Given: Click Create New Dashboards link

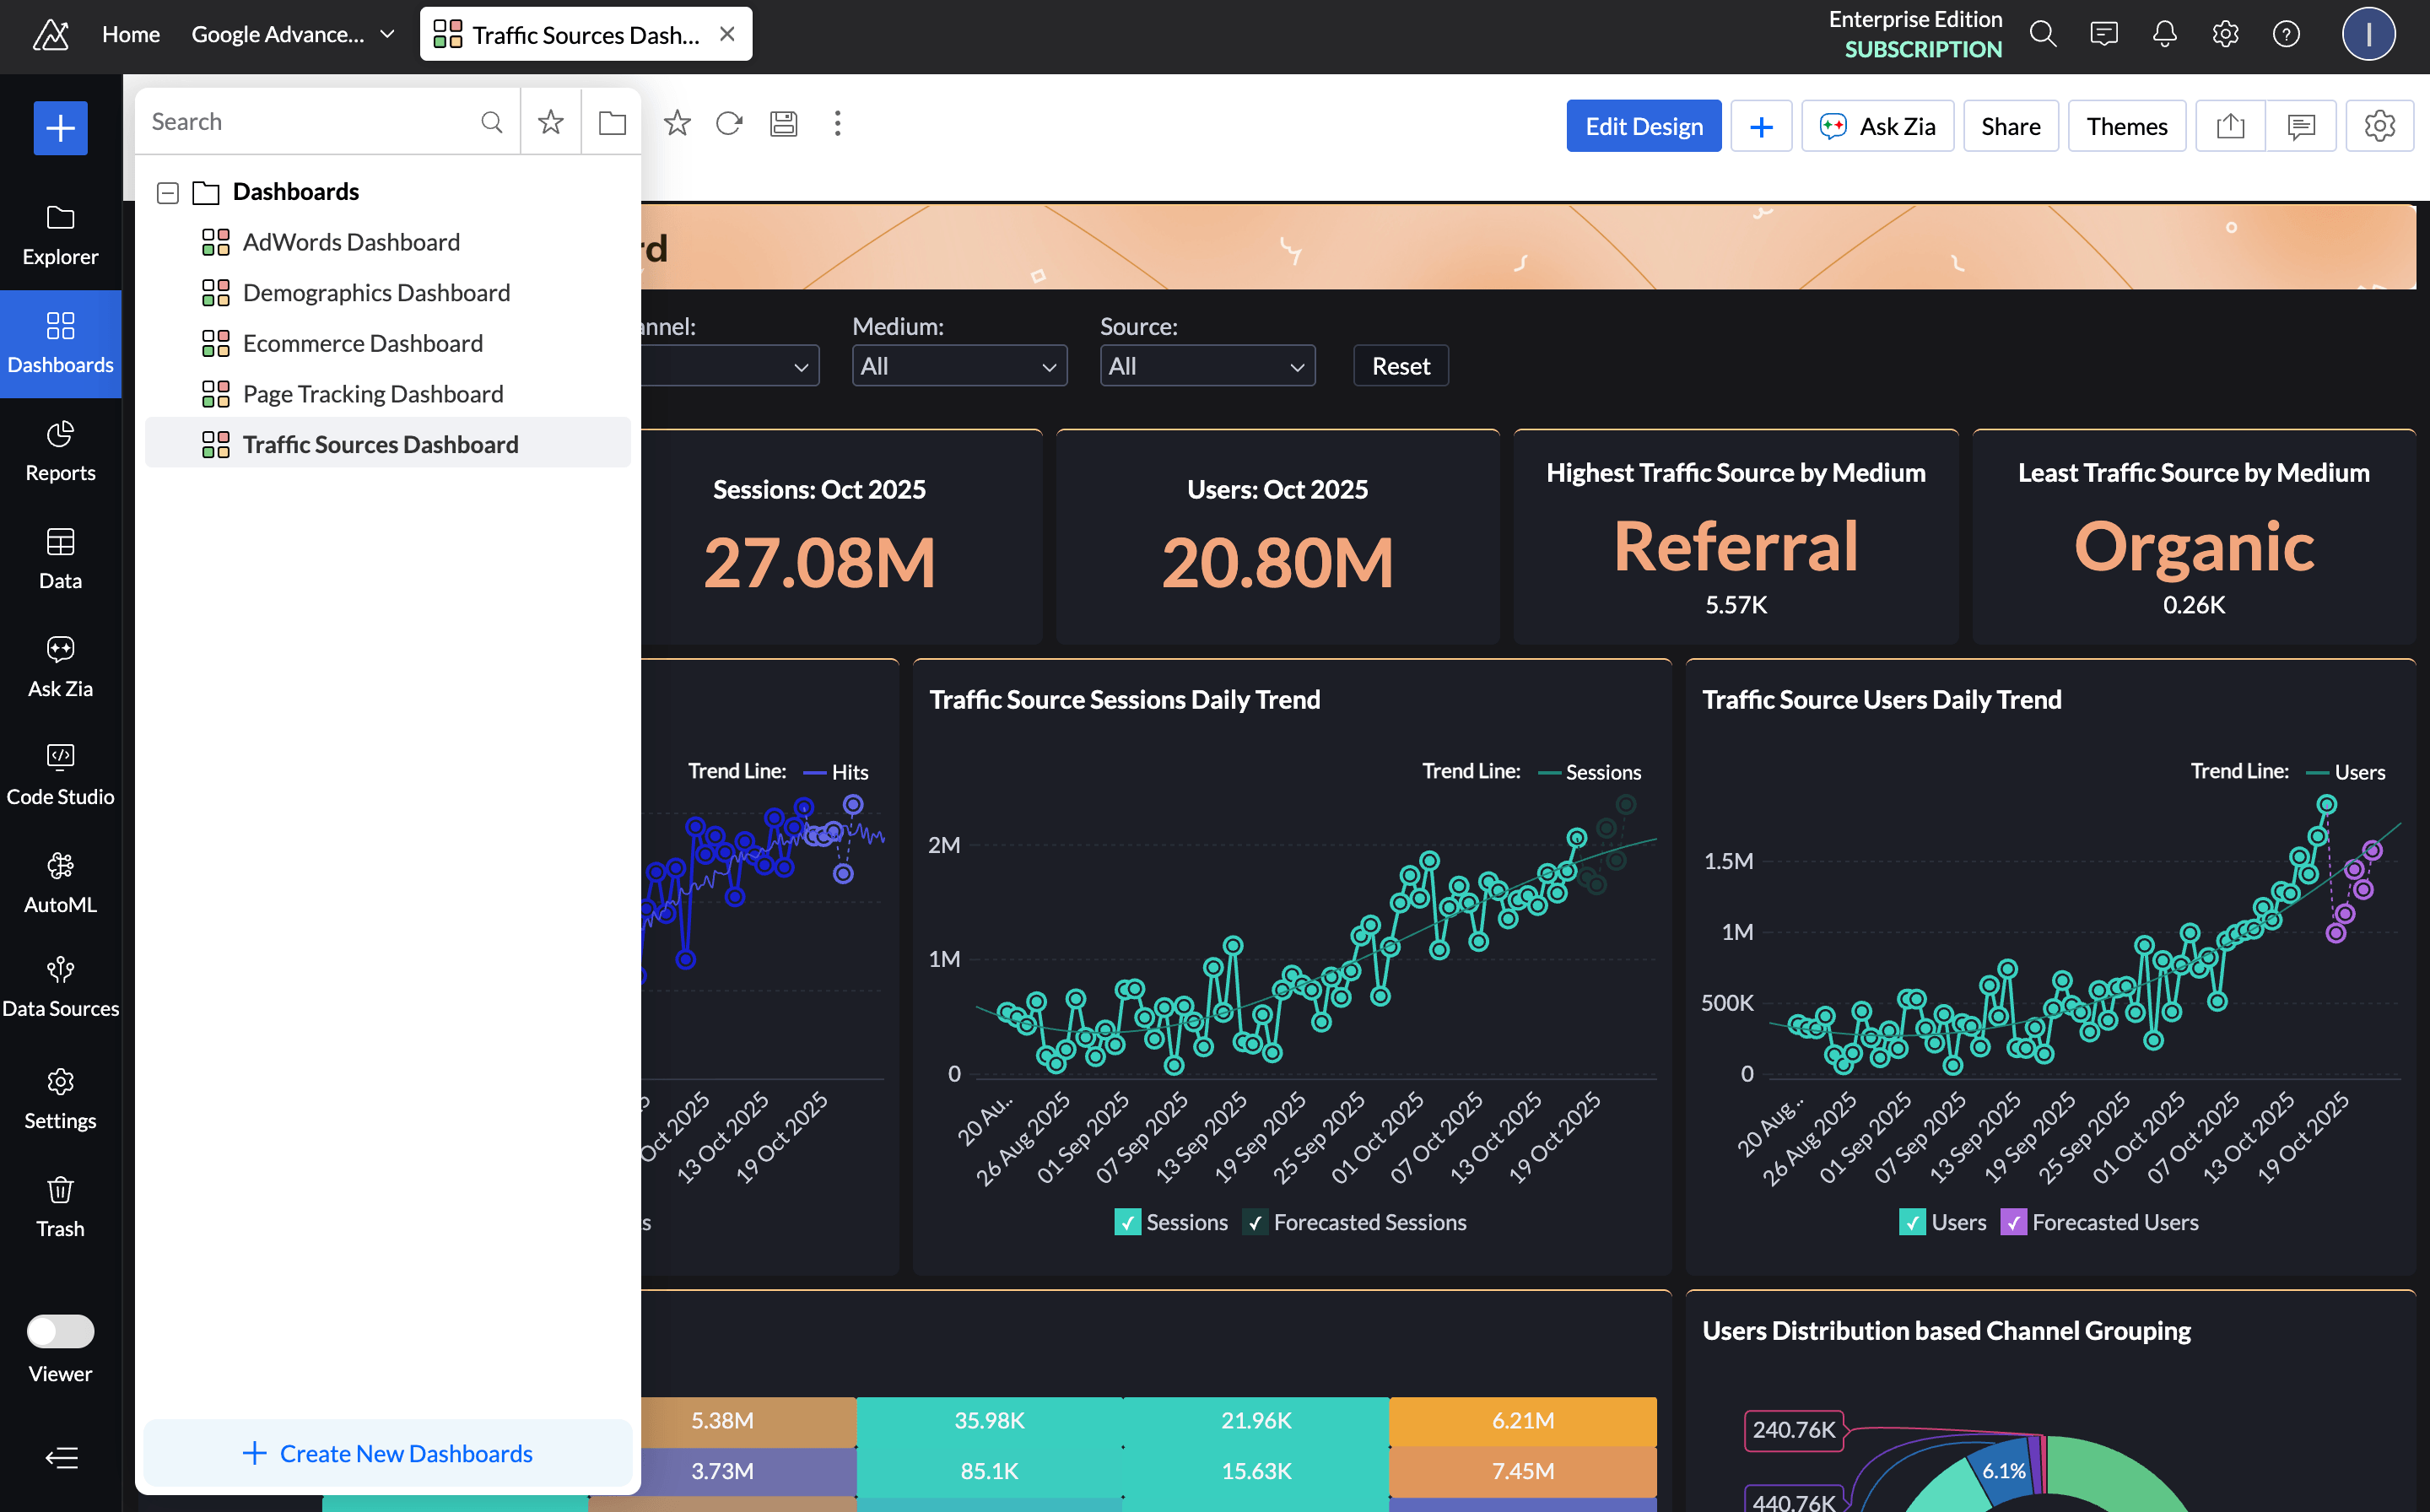Looking at the screenshot, I should click(387, 1452).
